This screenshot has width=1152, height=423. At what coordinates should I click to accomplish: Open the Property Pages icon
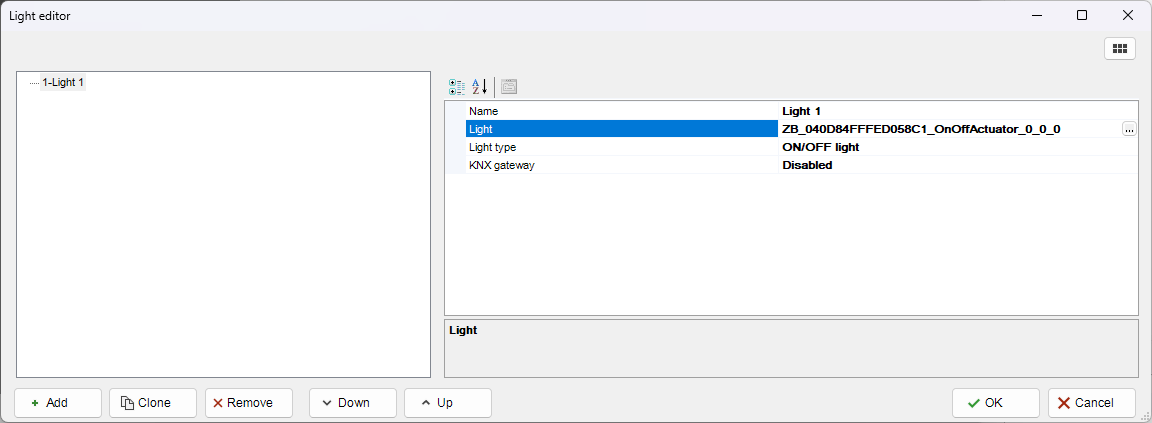[x=509, y=87]
